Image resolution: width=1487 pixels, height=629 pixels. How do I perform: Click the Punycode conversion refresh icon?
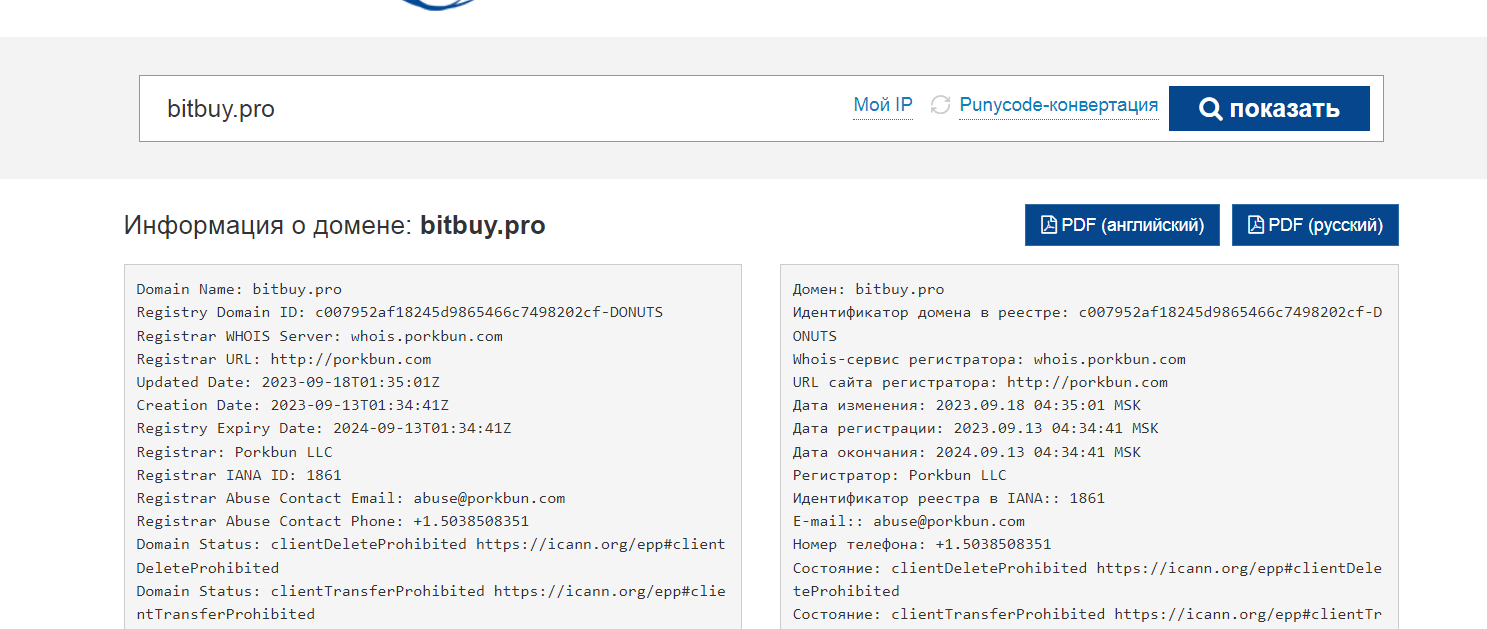940,105
